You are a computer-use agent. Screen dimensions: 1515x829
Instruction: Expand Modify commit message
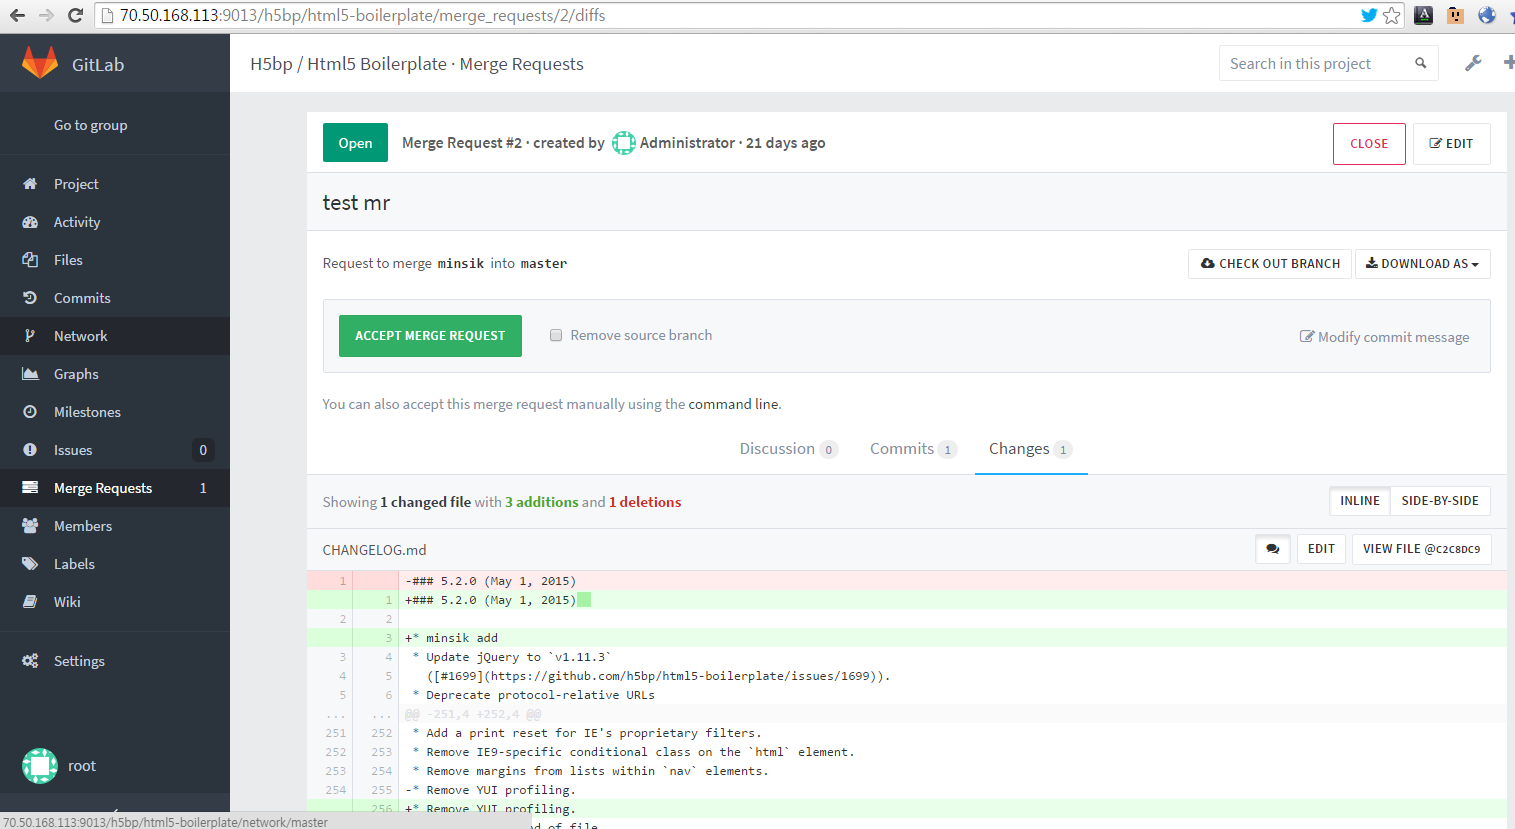(x=1384, y=337)
